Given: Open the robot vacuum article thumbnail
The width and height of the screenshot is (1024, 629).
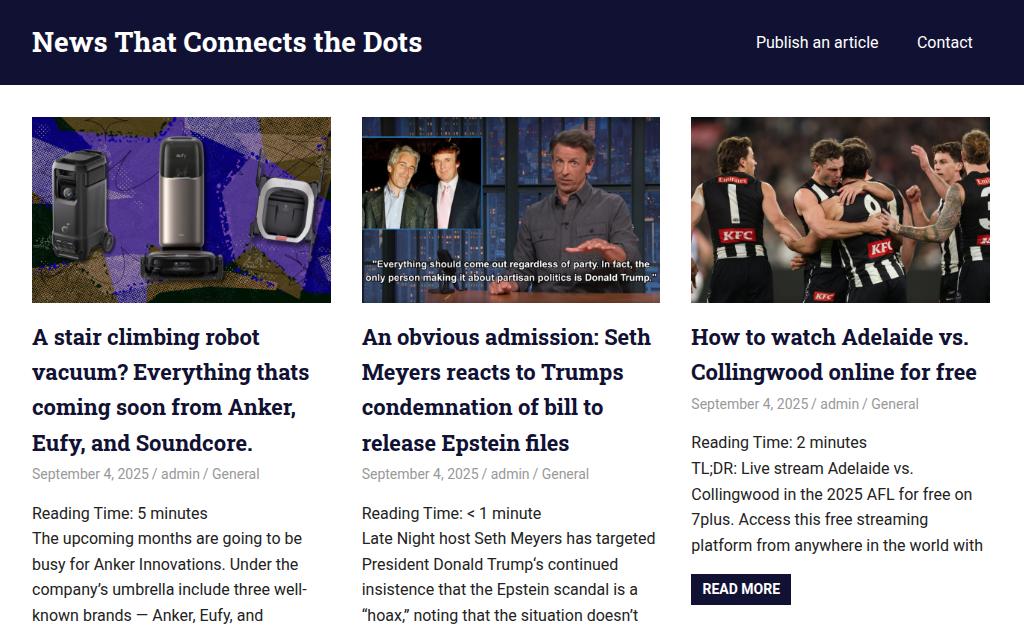Looking at the screenshot, I should [x=182, y=210].
